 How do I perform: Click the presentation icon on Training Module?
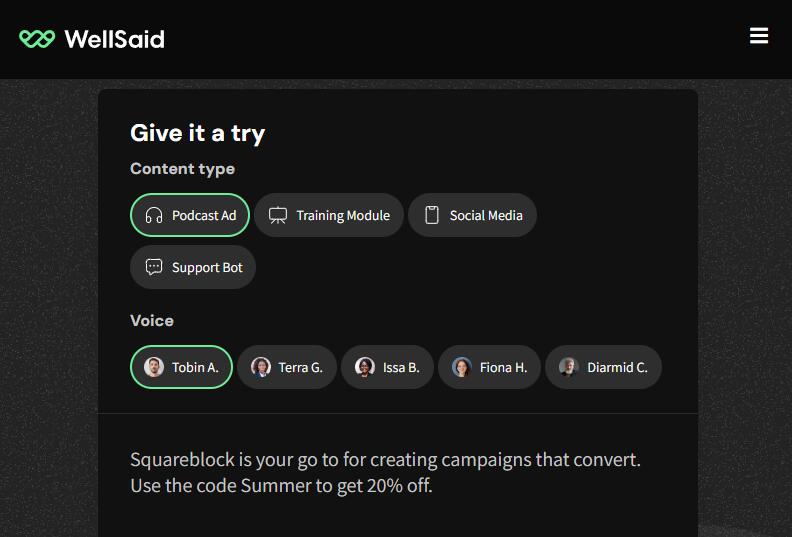tap(278, 215)
